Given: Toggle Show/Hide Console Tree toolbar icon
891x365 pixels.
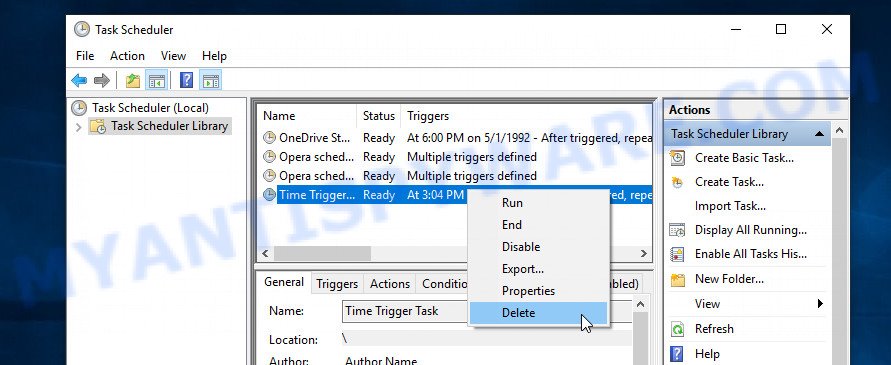Looking at the screenshot, I should pos(156,81).
